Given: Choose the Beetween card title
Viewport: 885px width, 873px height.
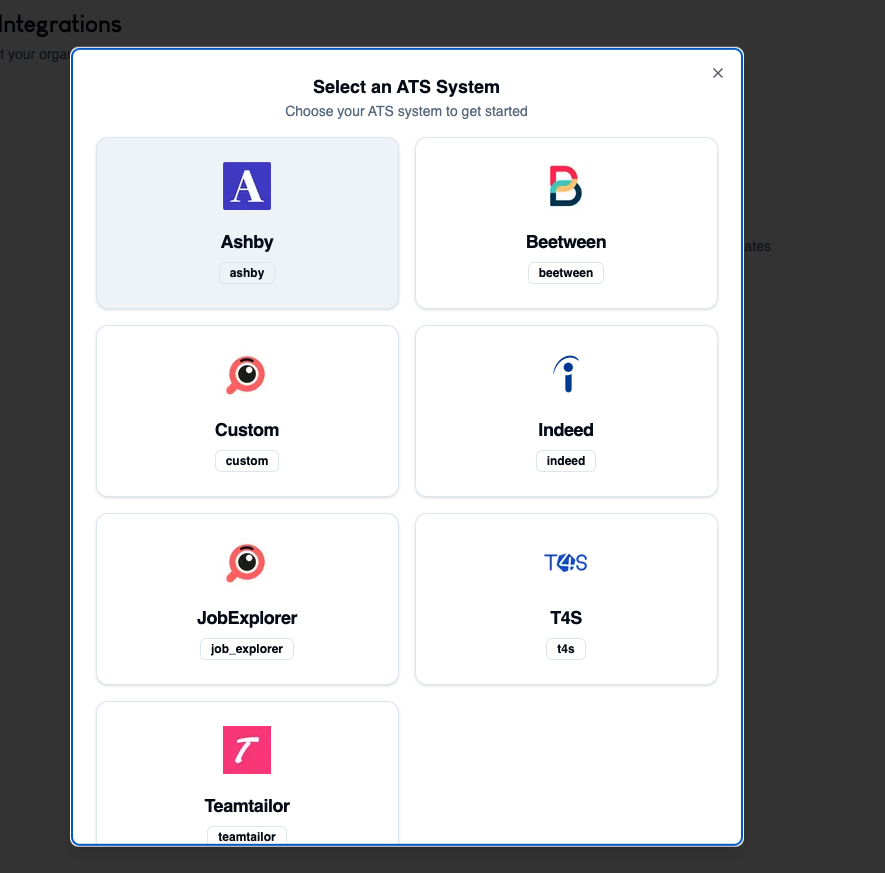Looking at the screenshot, I should coord(566,242).
